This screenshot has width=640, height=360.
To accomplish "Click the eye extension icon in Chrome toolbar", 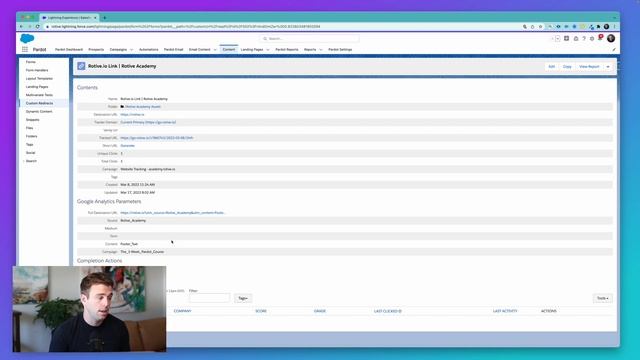I will (558, 27).
